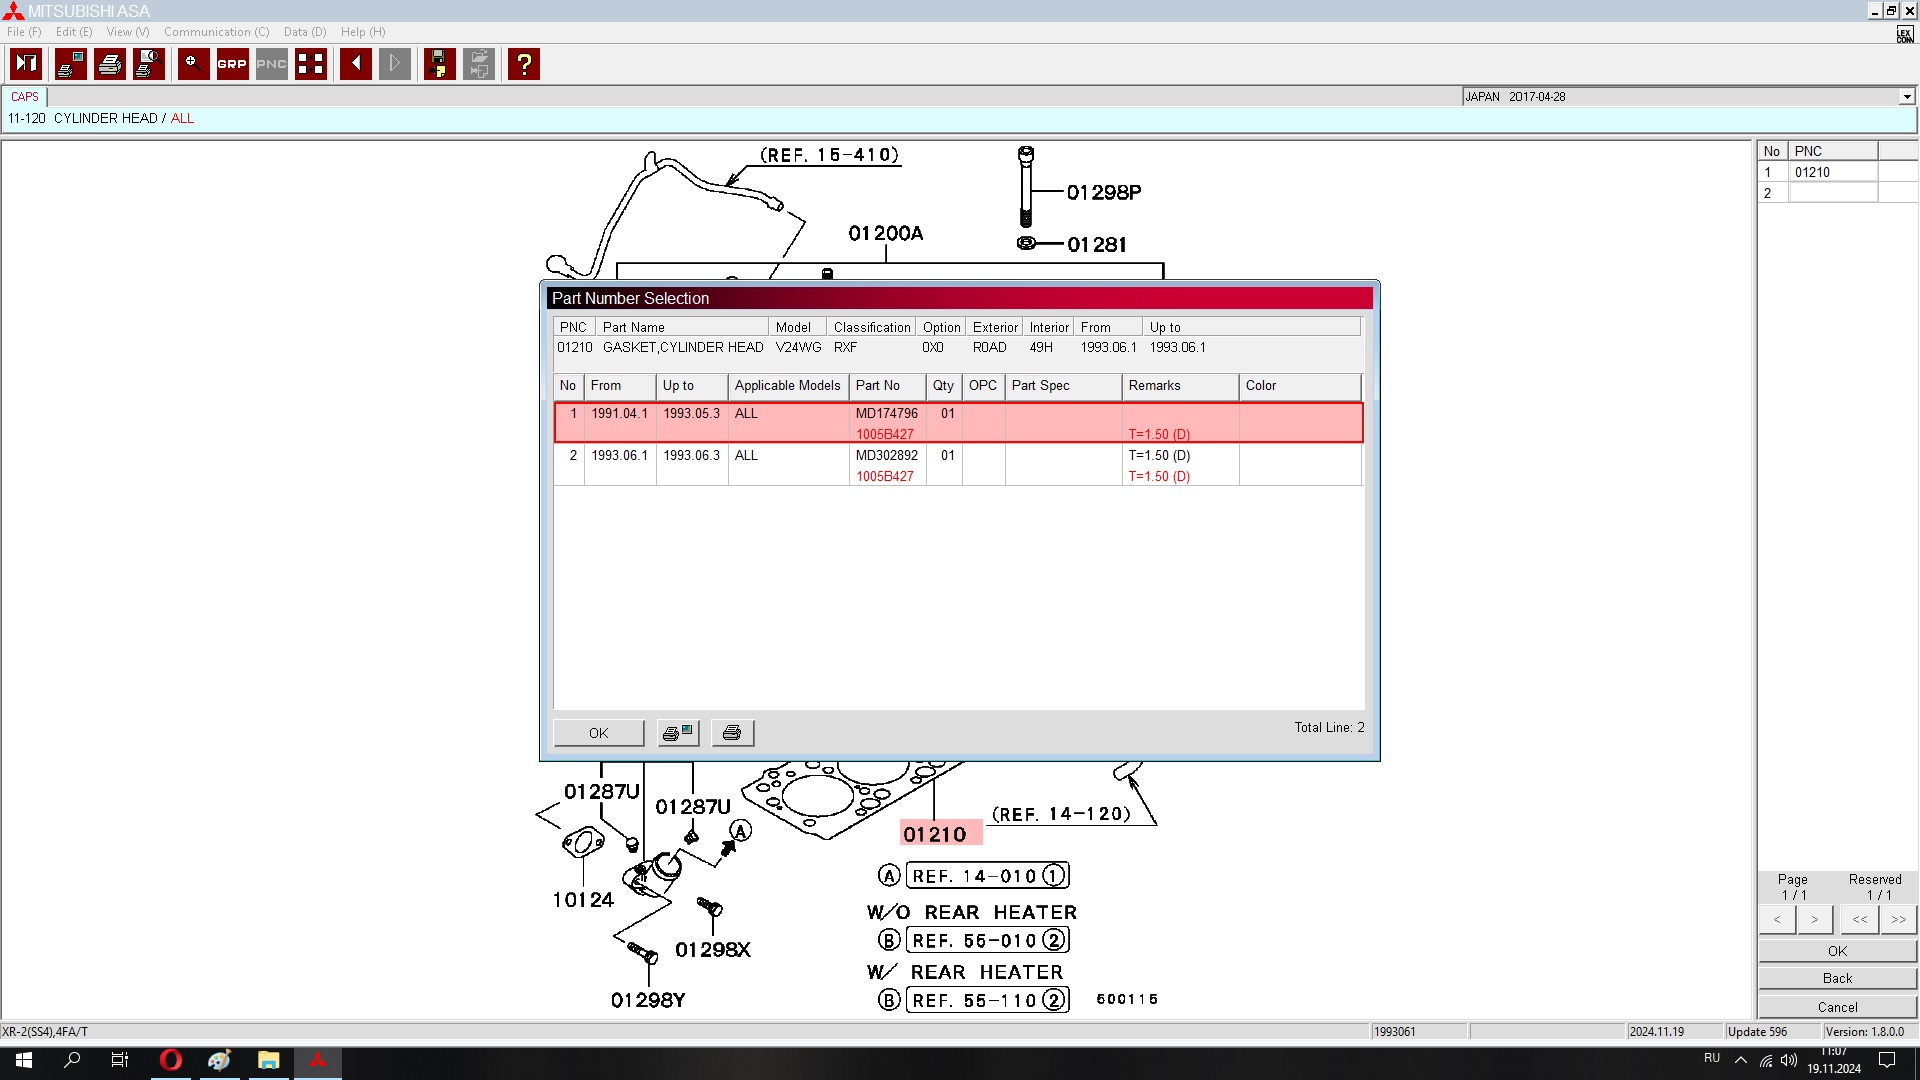Open the JAPAN 2017-04-28 catalog dropdown

pyautogui.click(x=1906, y=97)
